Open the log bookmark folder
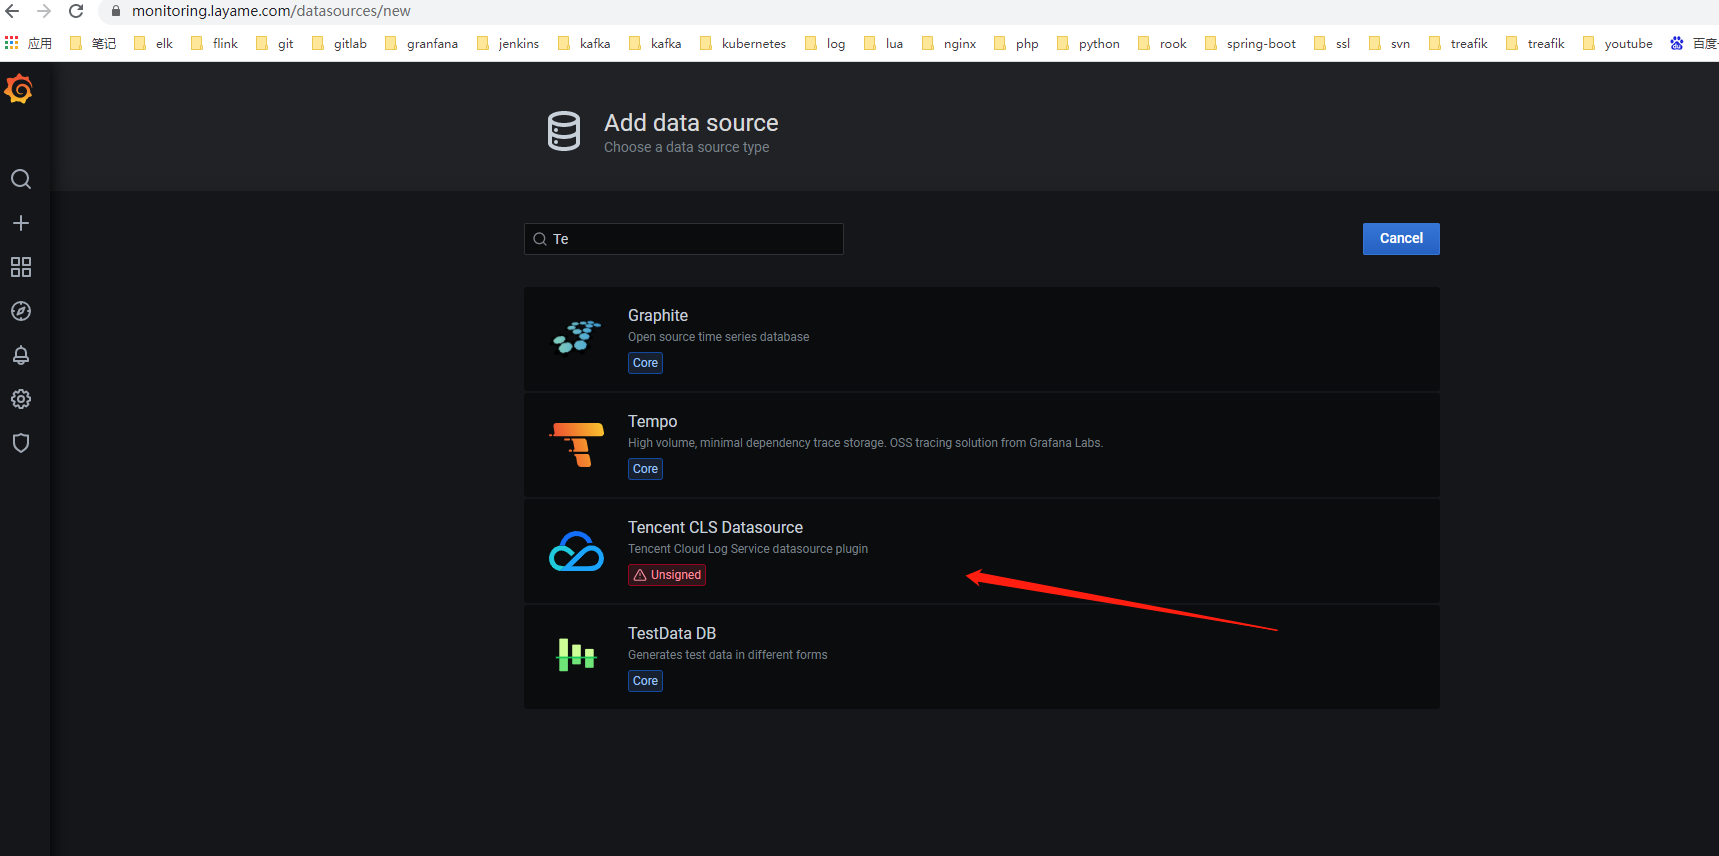1719x856 pixels. click(x=825, y=43)
